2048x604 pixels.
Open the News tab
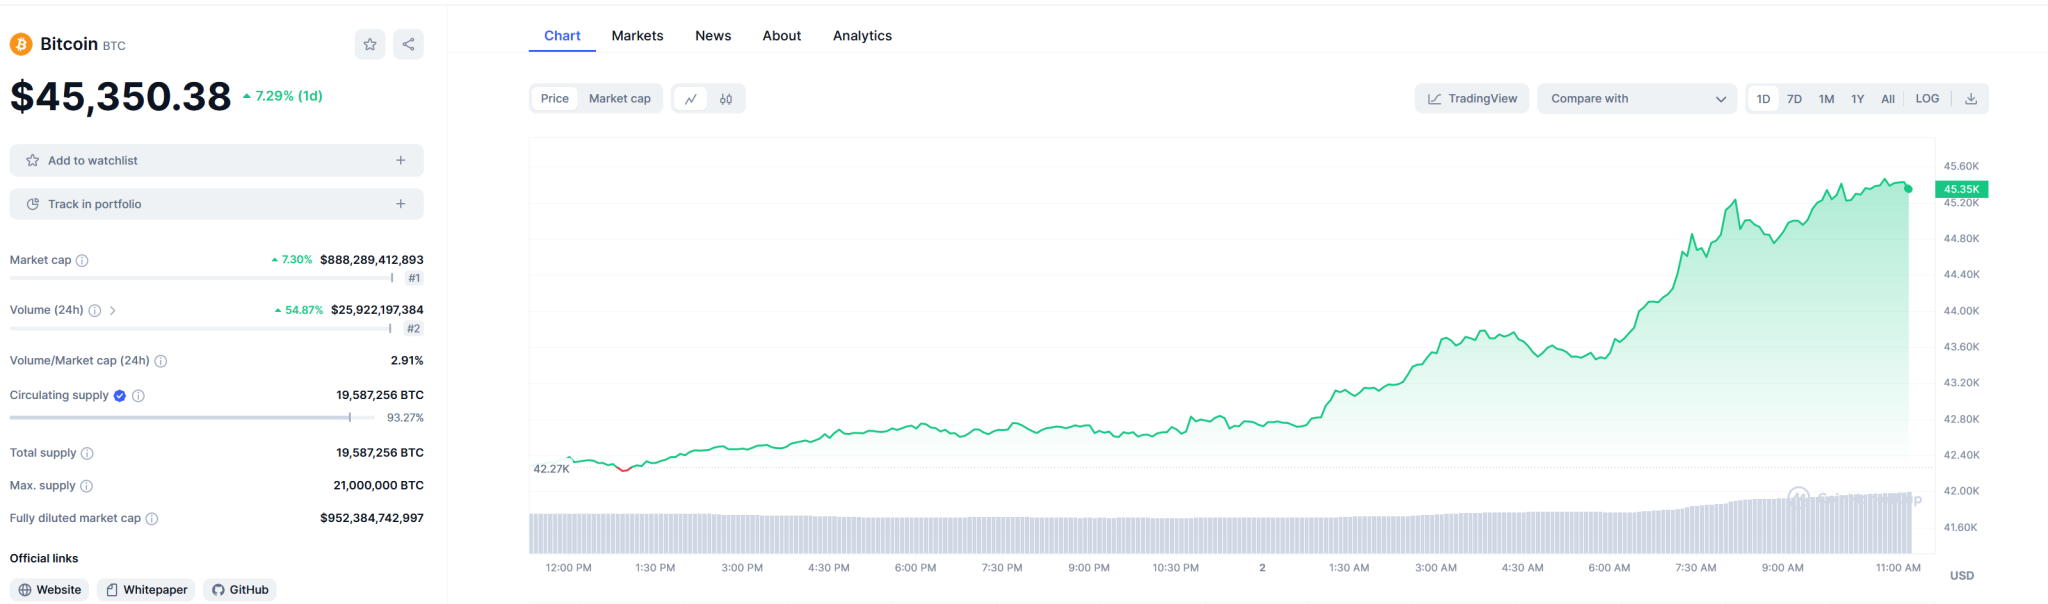point(713,36)
